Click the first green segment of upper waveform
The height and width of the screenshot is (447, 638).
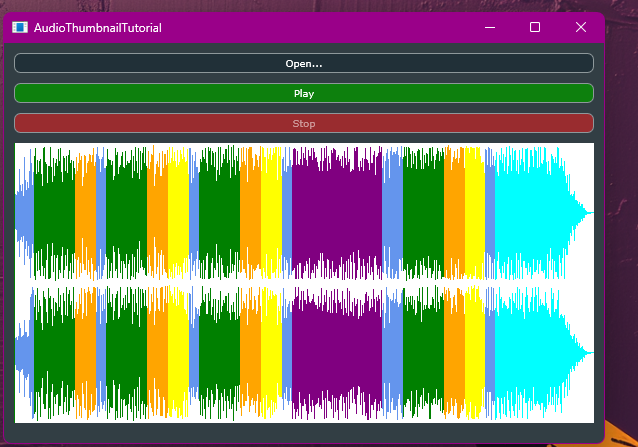click(x=54, y=212)
